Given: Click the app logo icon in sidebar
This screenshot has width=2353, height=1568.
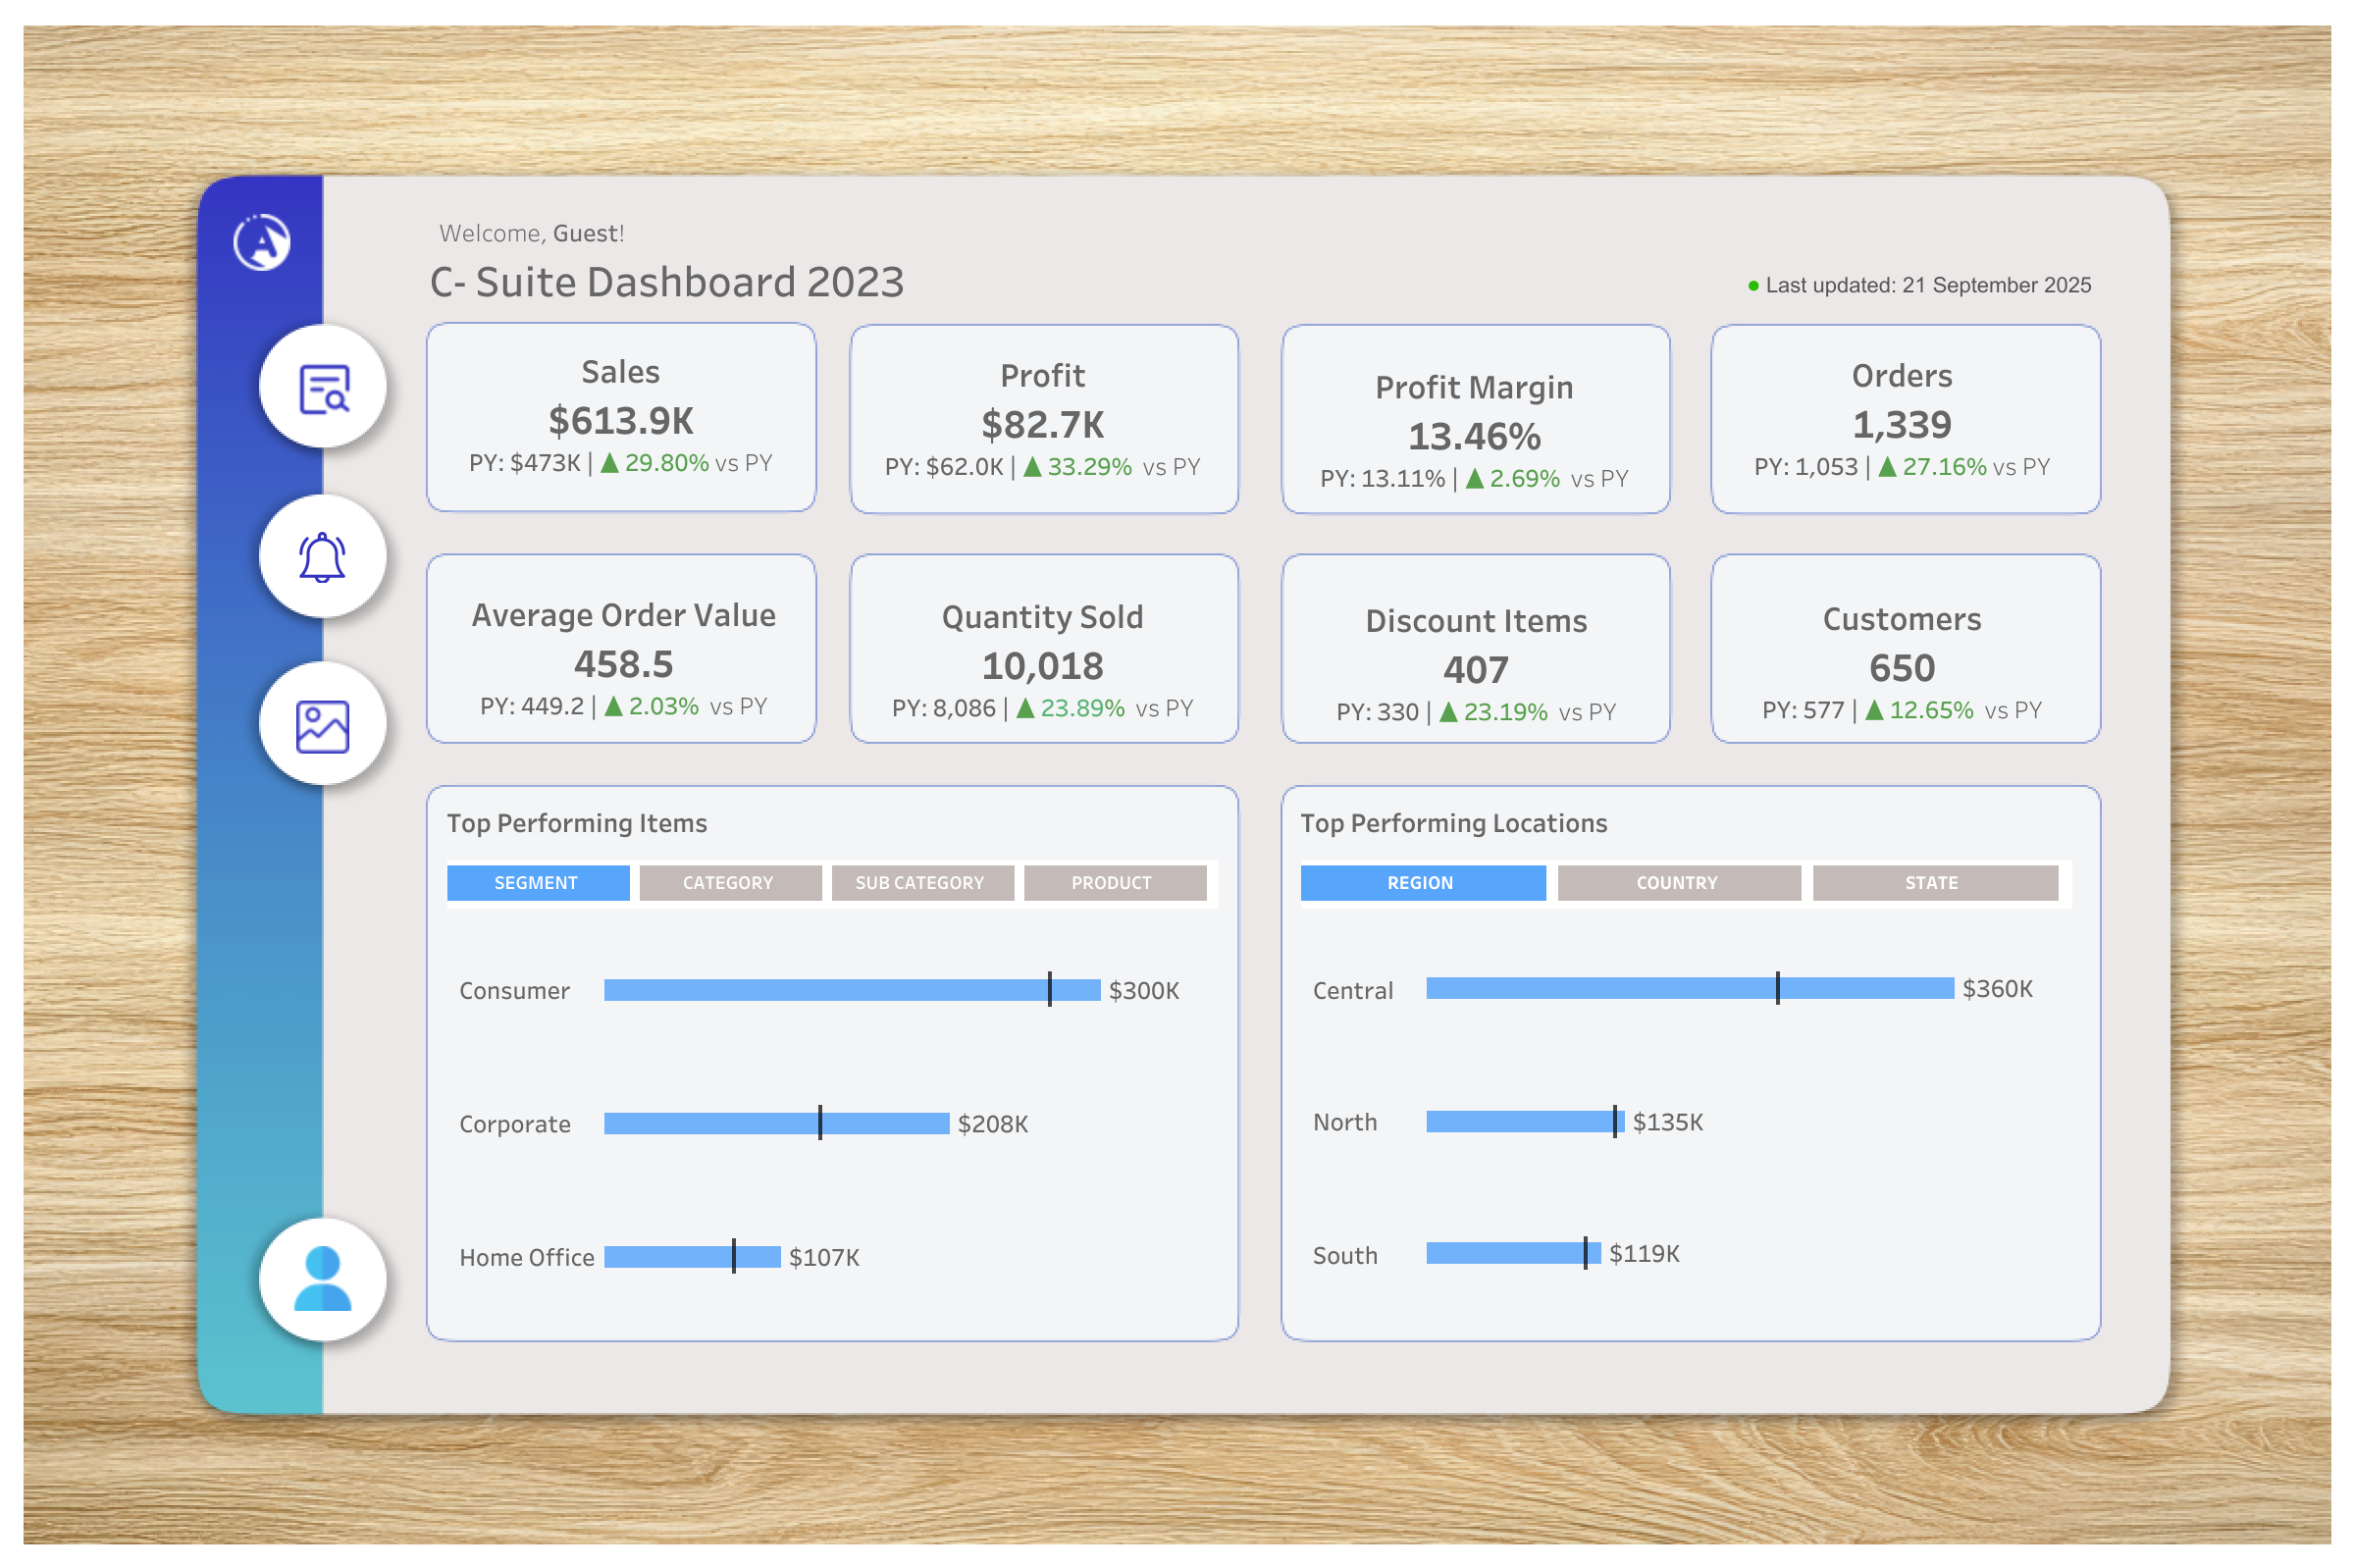Looking at the screenshot, I should (x=262, y=242).
